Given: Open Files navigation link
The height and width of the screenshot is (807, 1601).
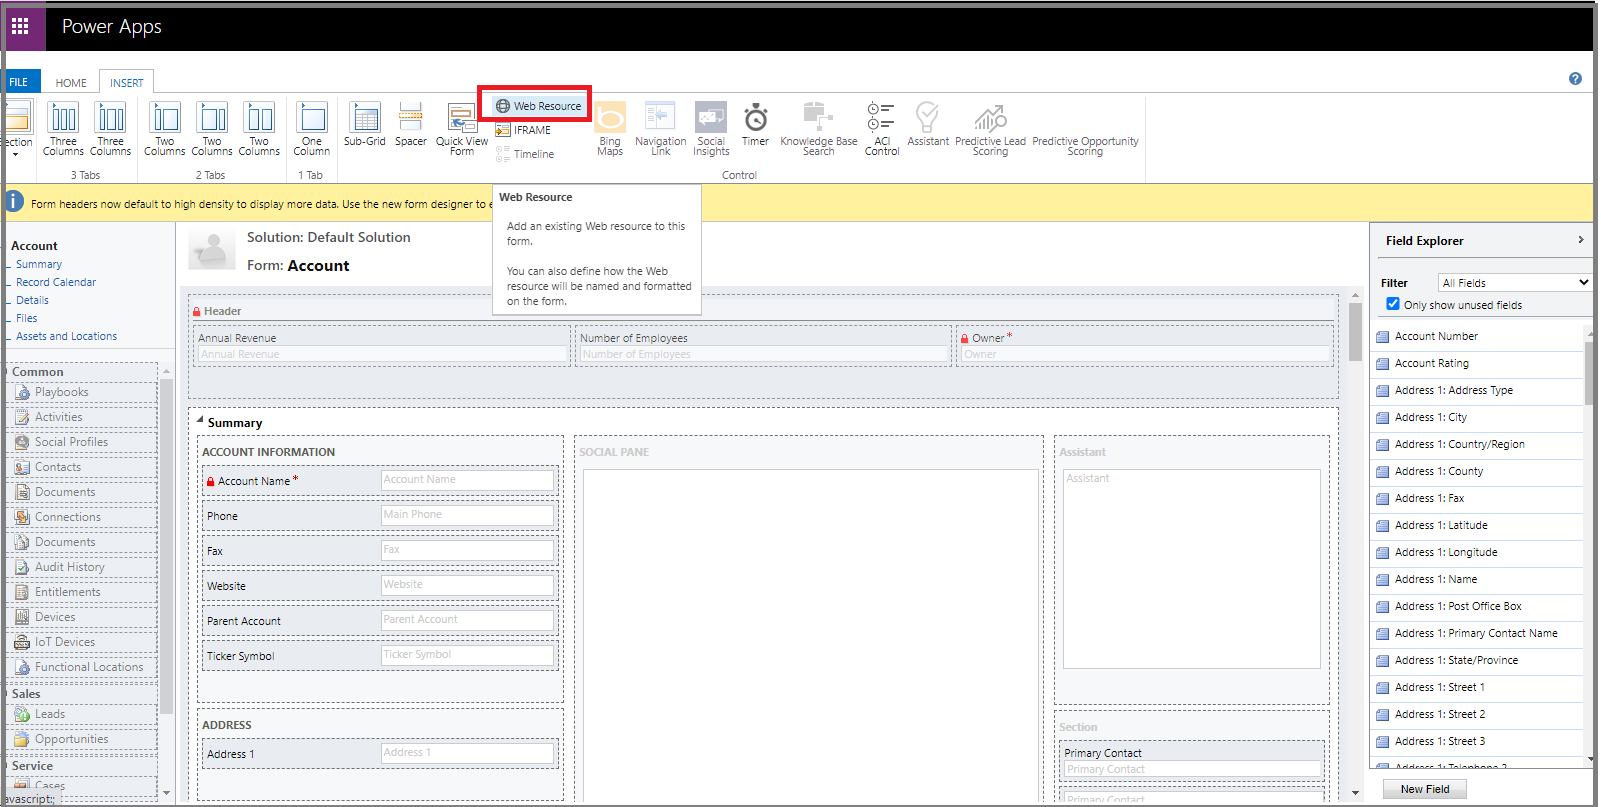Looking at the screenshot, I should [27, 318].
